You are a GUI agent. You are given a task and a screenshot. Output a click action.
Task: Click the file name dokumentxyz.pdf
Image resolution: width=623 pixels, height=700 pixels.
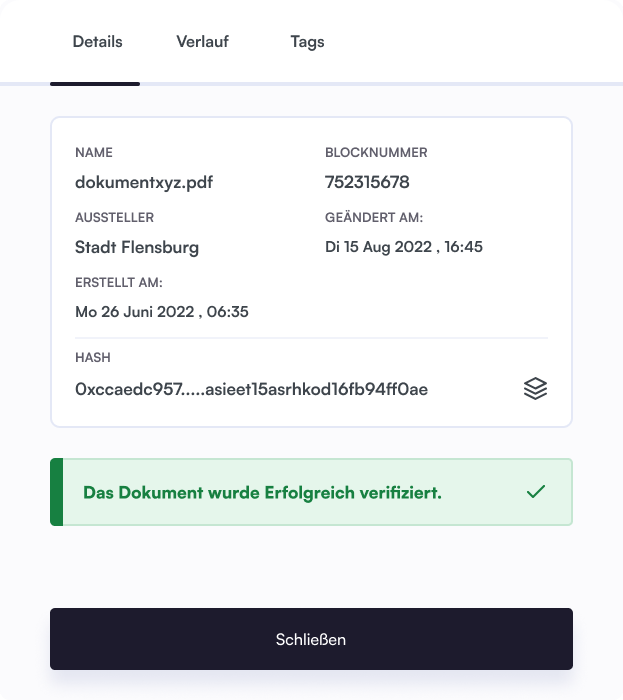point(144,183)
